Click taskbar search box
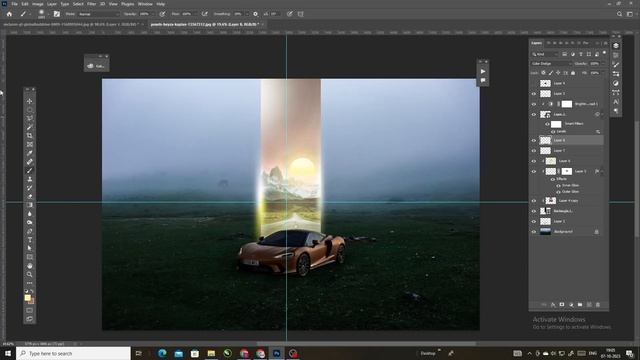Image resolution: width=640 pixels, height=360 pixels. click(73, 353)
